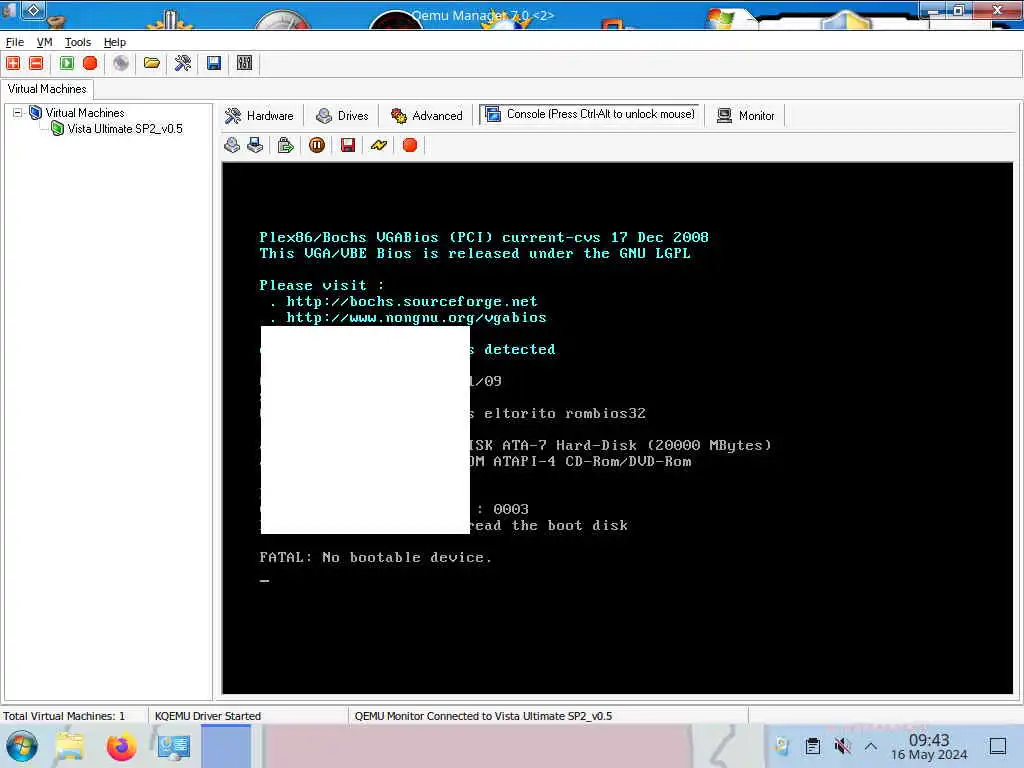Select the Virtual Machines panel tab
1024x768 pixels.
pos(47,89)
